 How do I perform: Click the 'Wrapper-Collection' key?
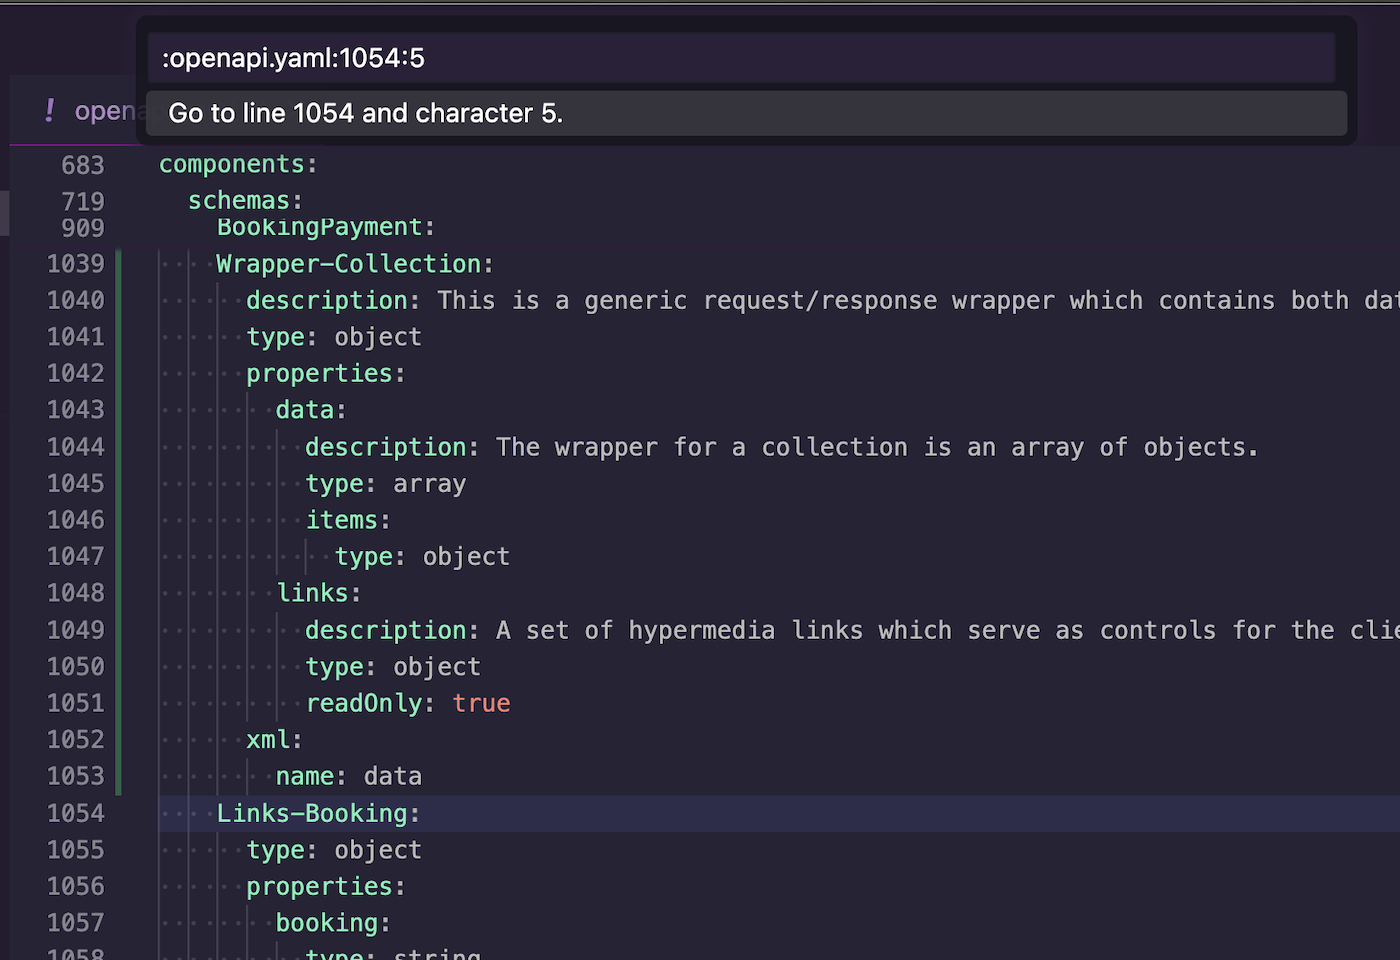(349, 264)
